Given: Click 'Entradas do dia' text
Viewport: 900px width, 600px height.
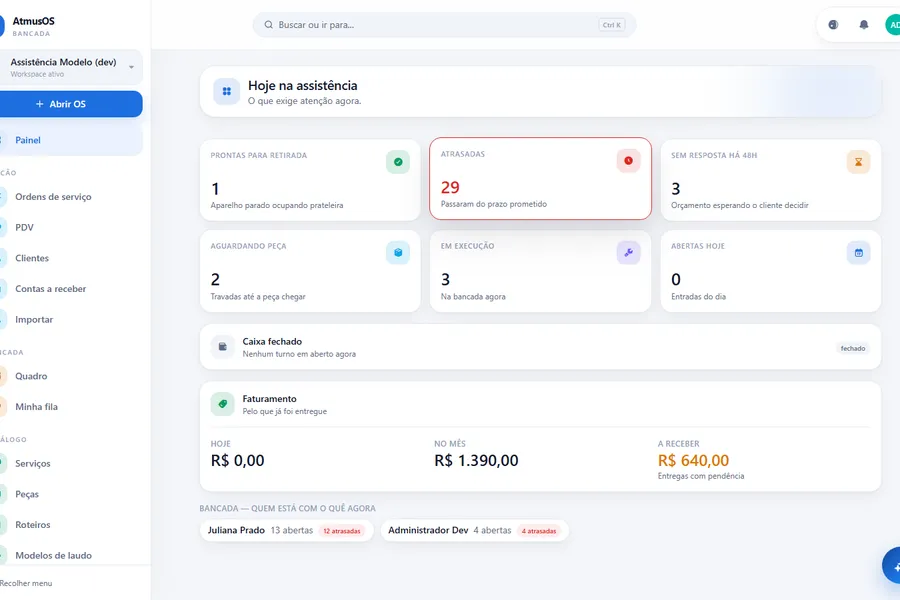Looking at the screenshot, I should click(699, 297).
